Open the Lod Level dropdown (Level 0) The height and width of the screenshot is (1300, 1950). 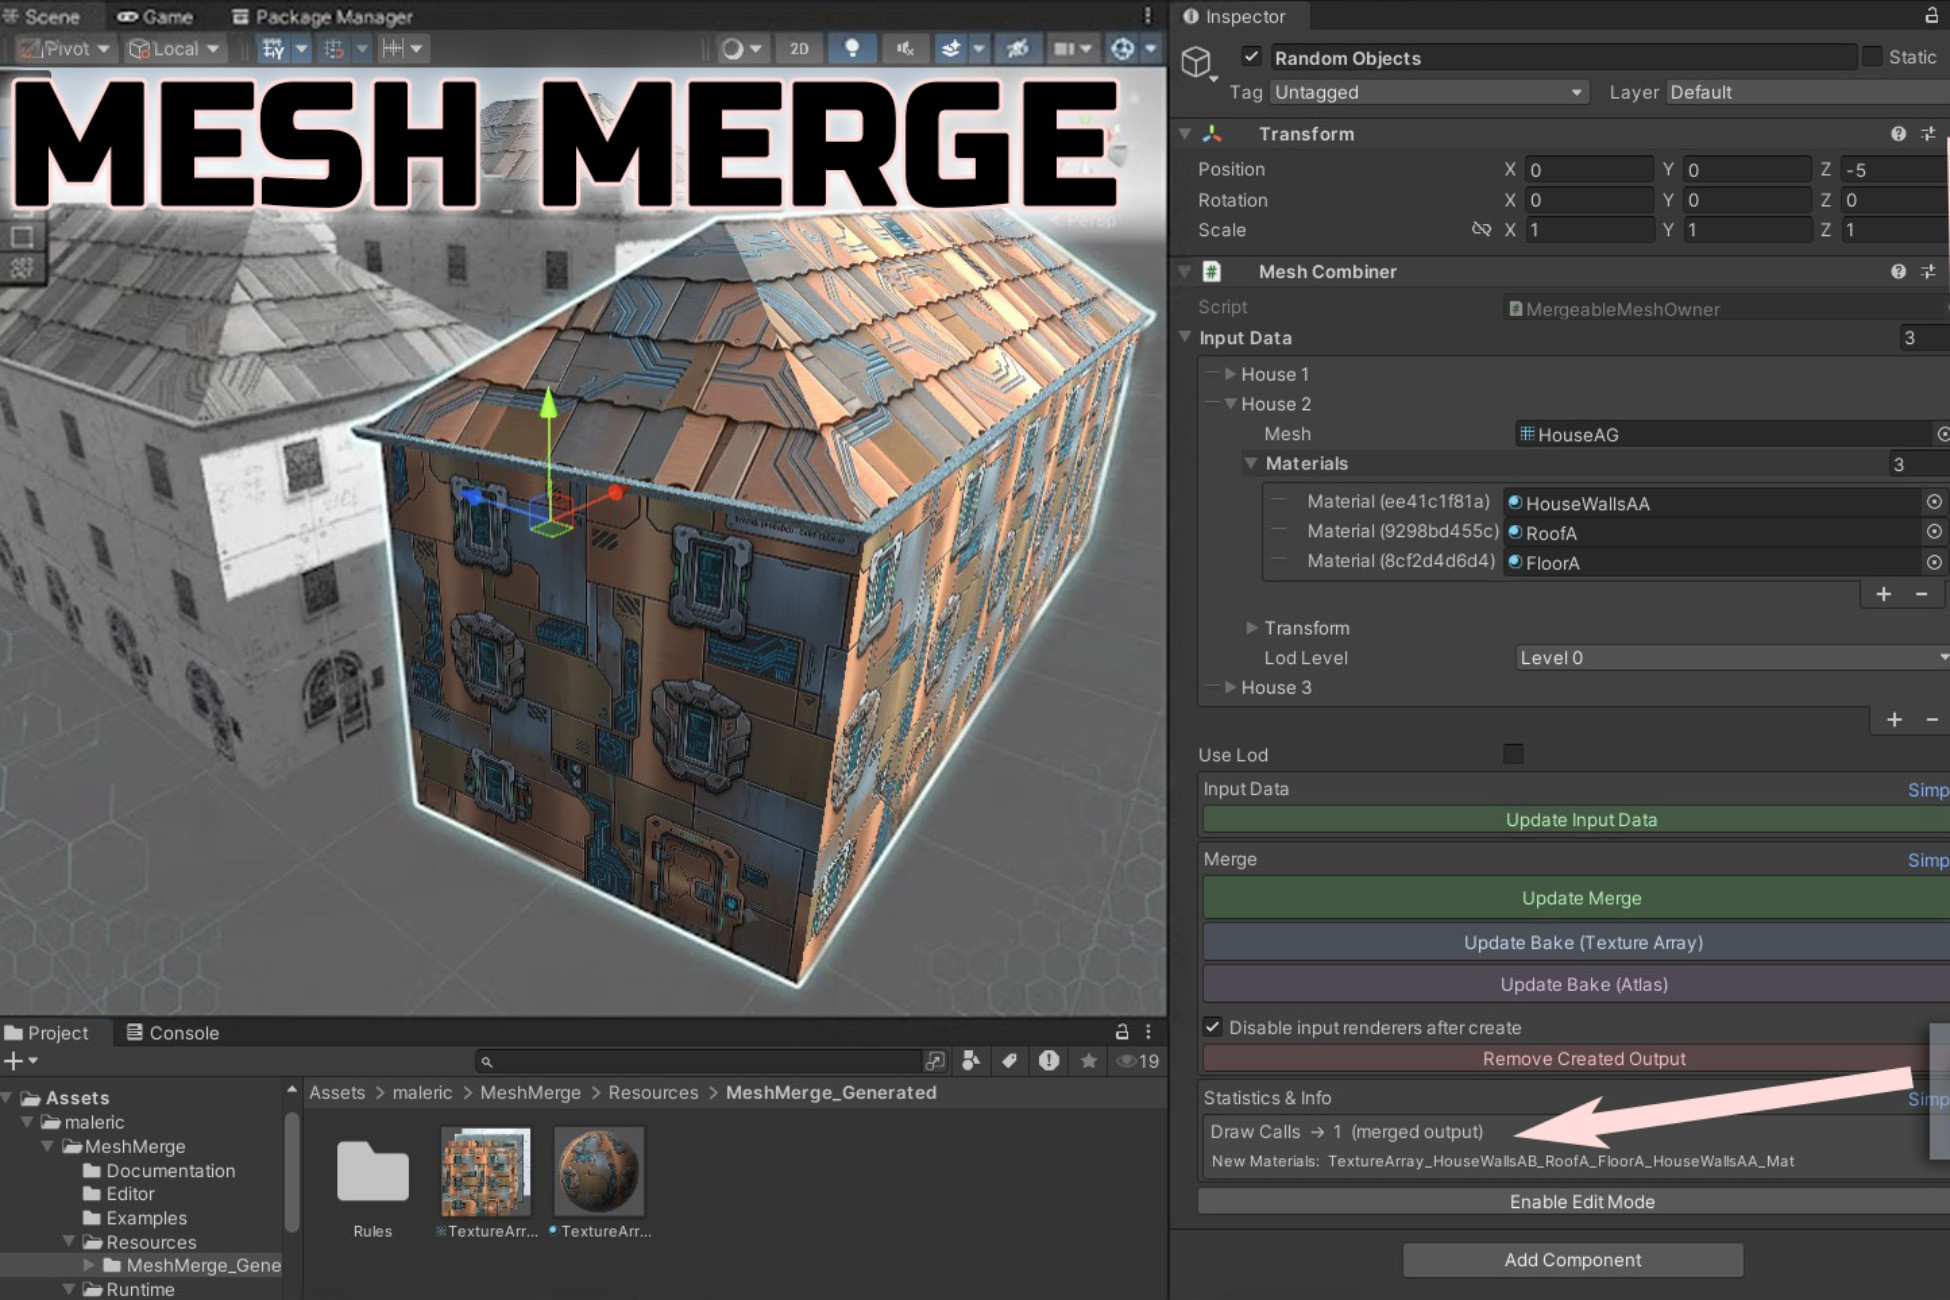[1732, 657]
